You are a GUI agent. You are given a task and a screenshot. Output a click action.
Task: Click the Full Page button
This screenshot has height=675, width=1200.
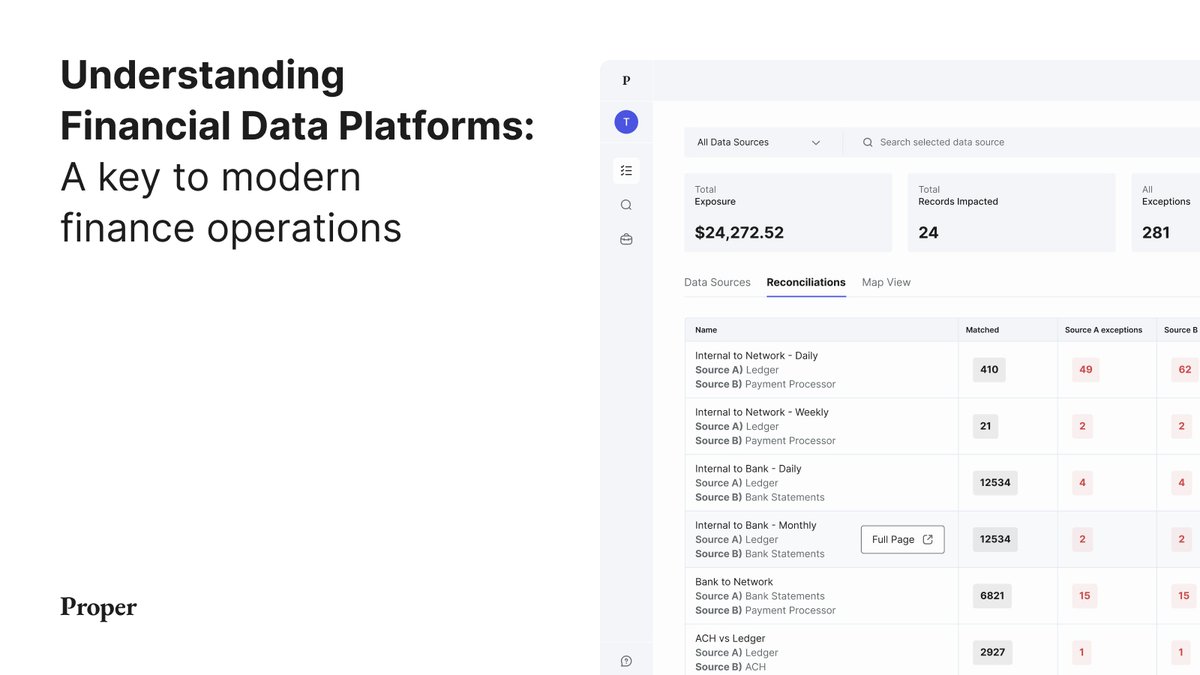point(902,539)
